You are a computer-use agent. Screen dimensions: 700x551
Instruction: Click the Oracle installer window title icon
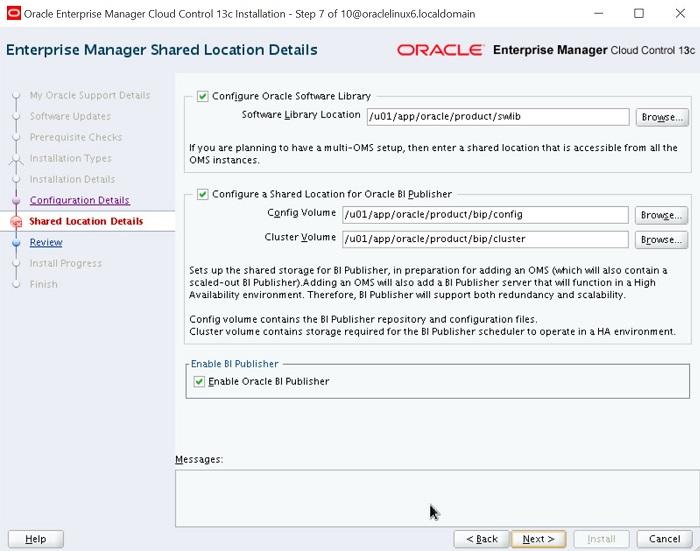pyautogui.click(x=13, y=13)
